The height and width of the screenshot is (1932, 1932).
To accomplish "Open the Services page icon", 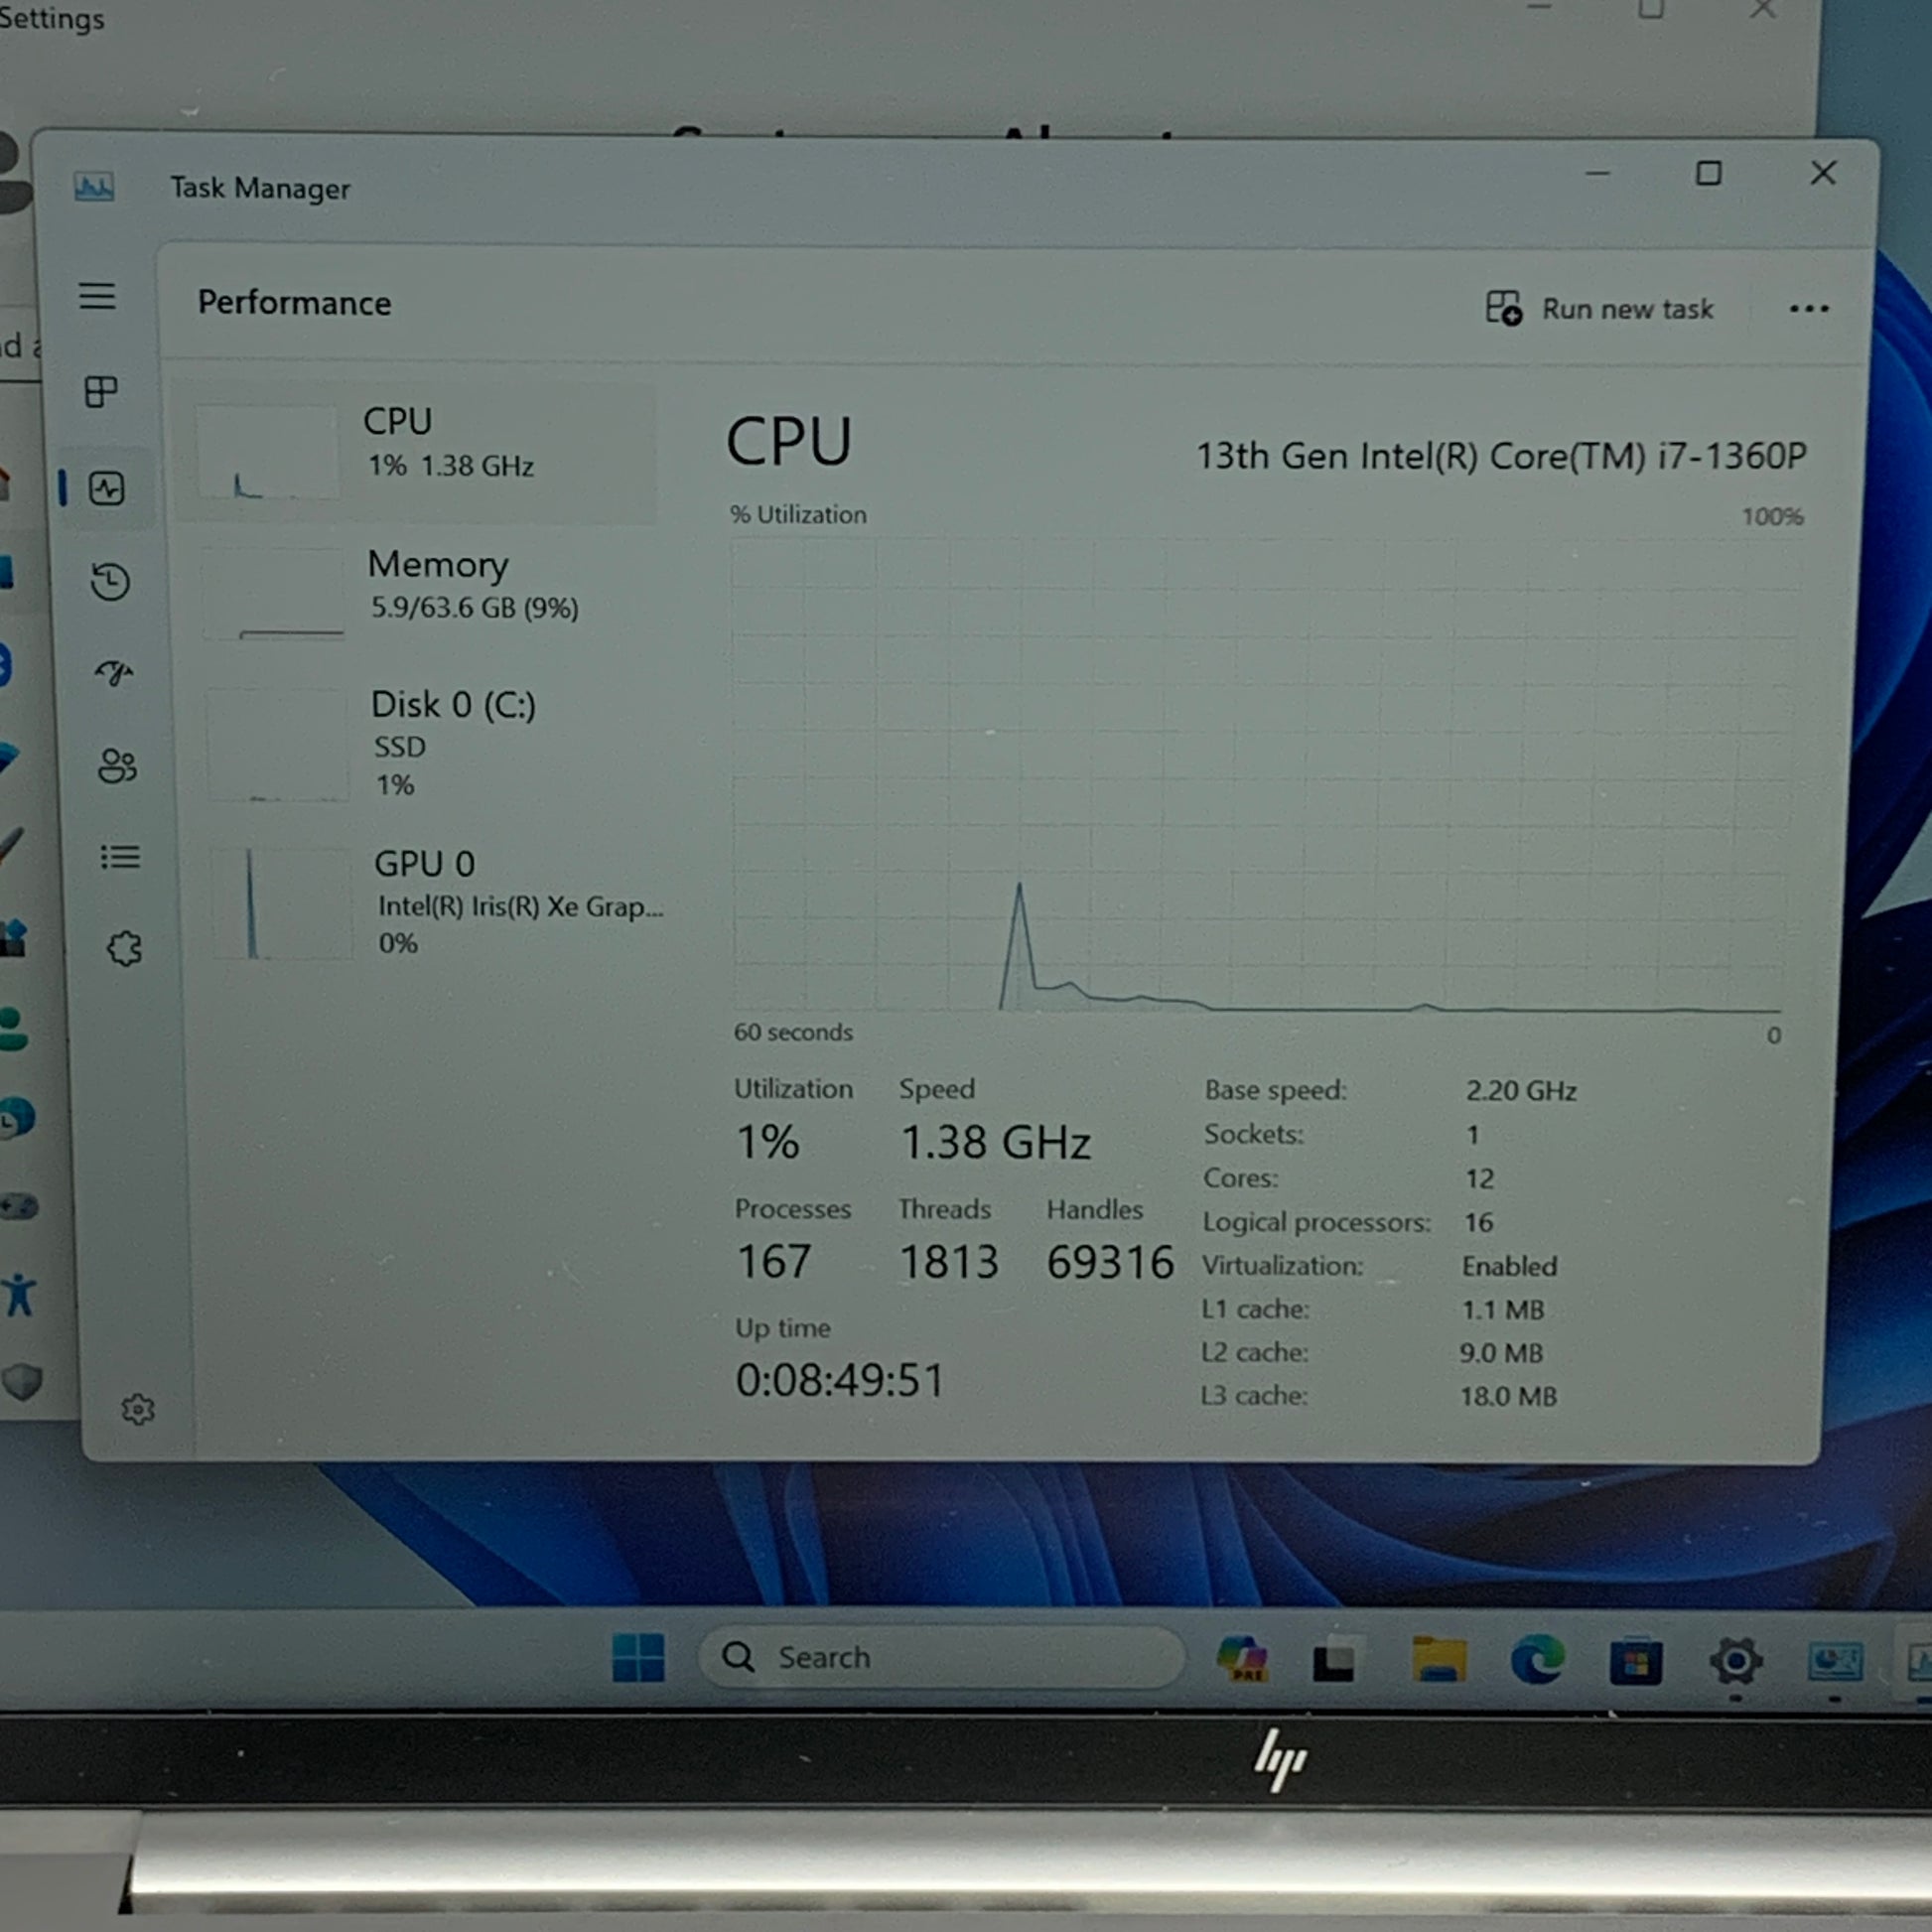I will (x=125, y=948).
